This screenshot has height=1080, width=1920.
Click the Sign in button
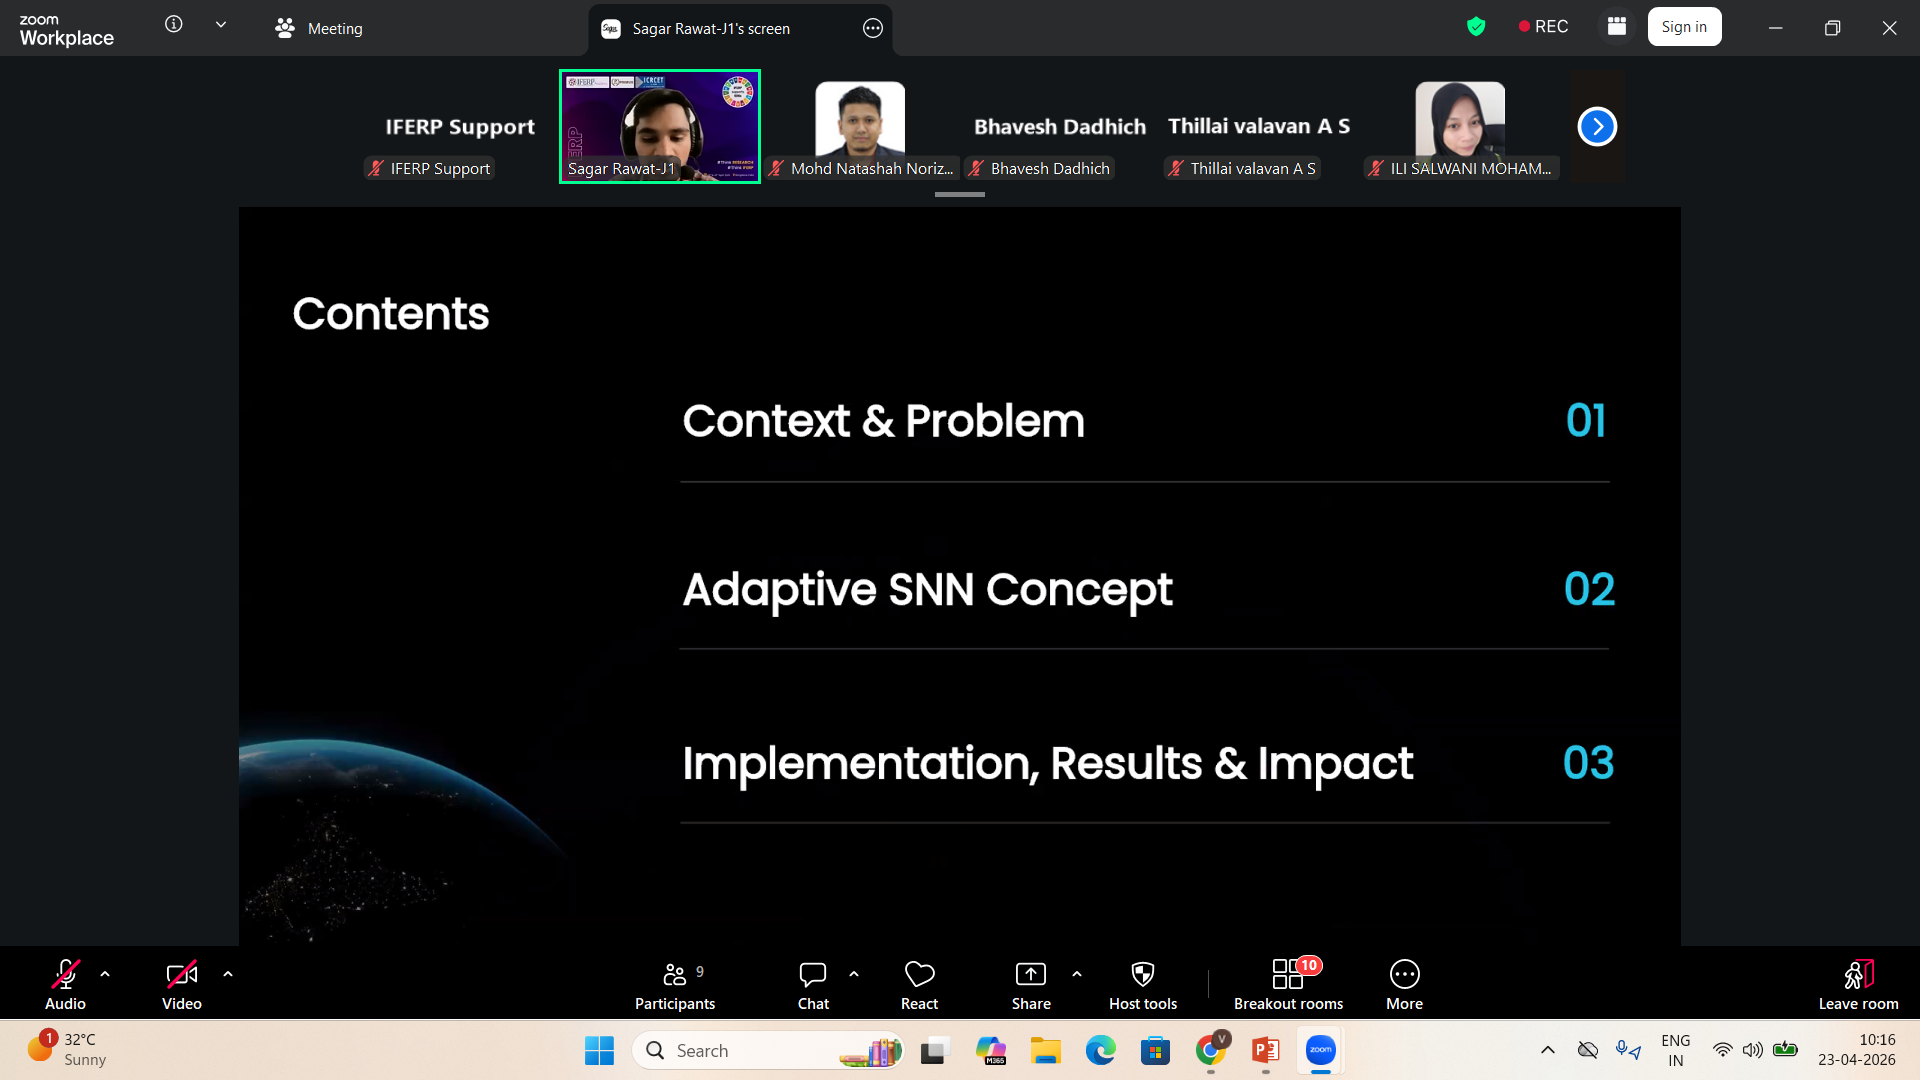(x=1684, y=27)
